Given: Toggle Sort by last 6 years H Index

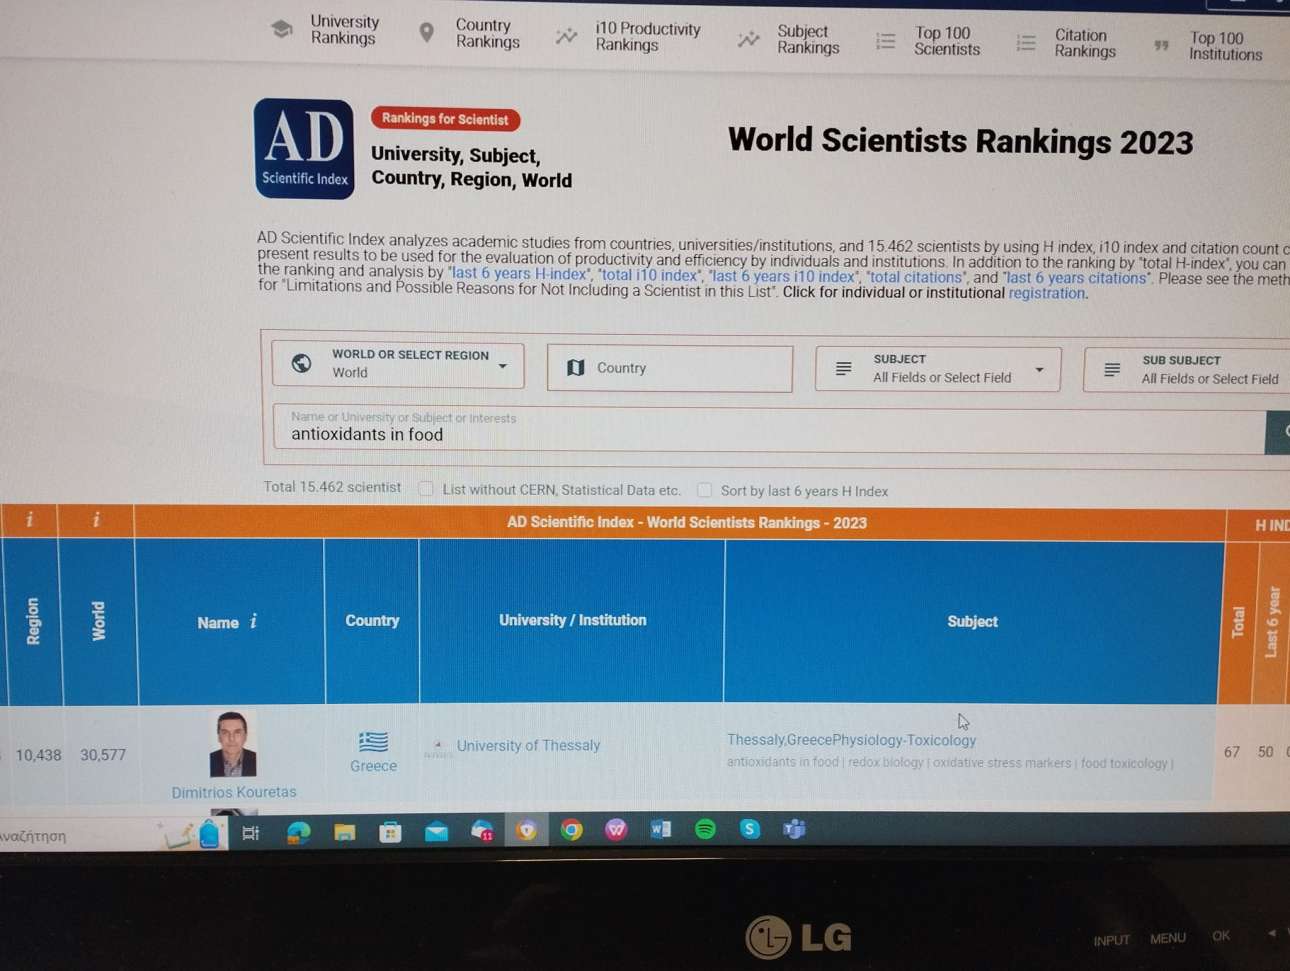Looking at the screenshot, I should 705,490.
